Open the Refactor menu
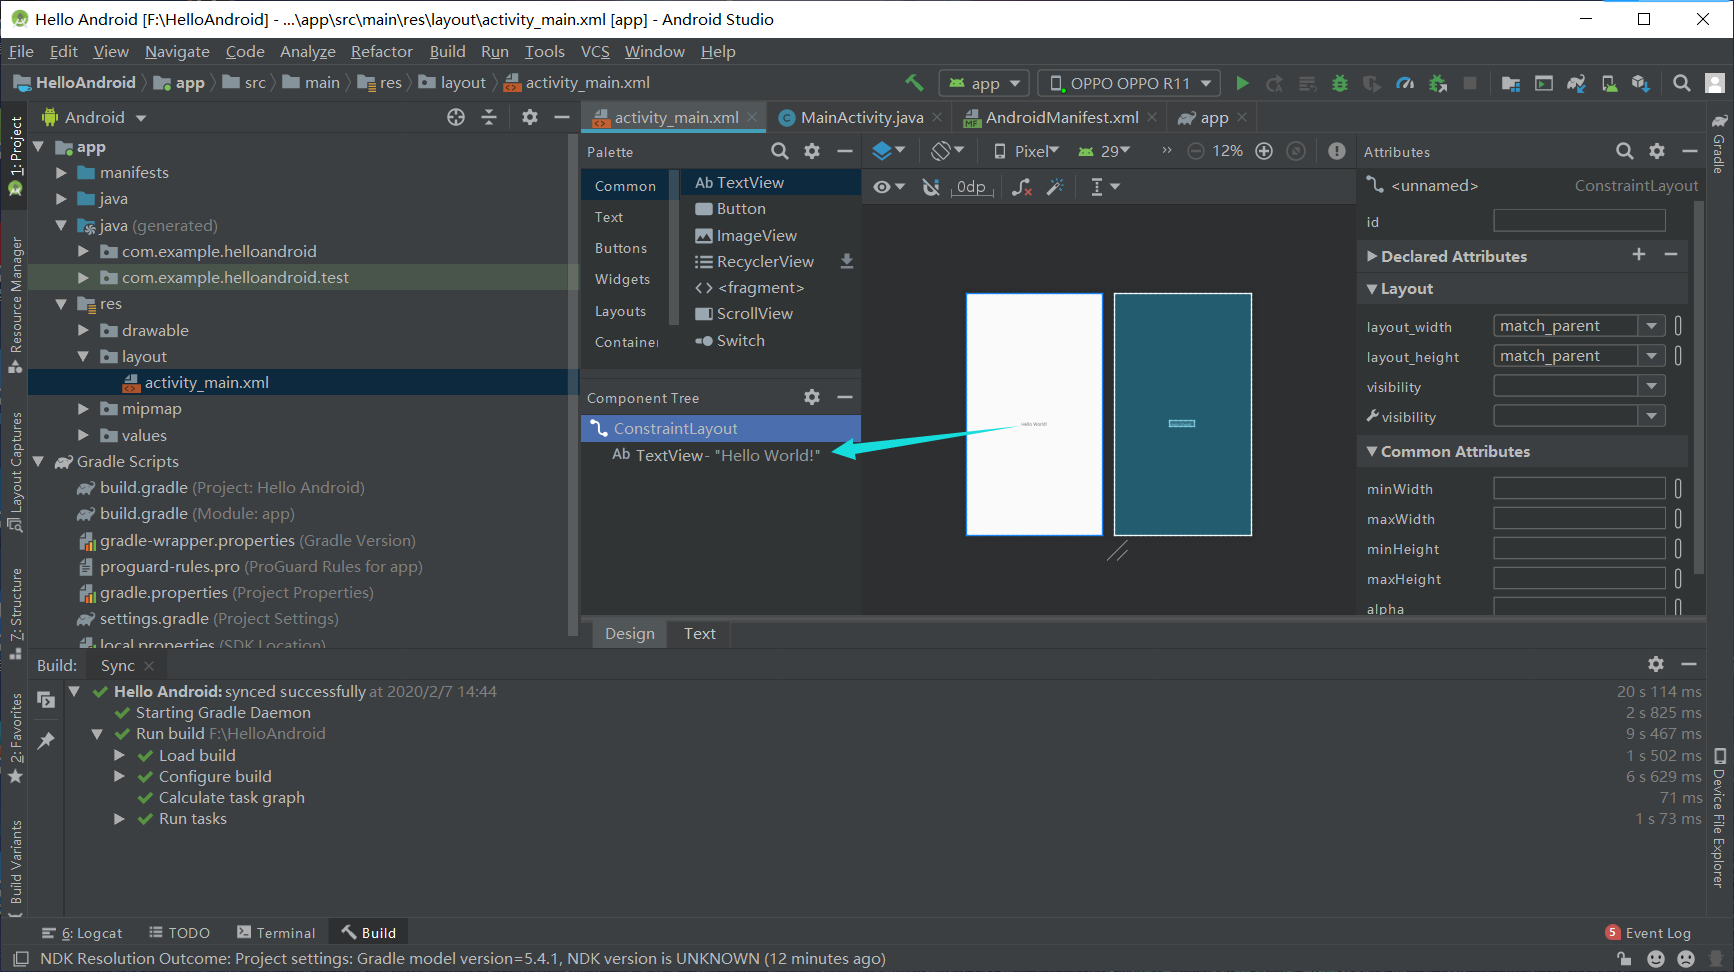1734x972 pixels. click(x=381, y=51)
